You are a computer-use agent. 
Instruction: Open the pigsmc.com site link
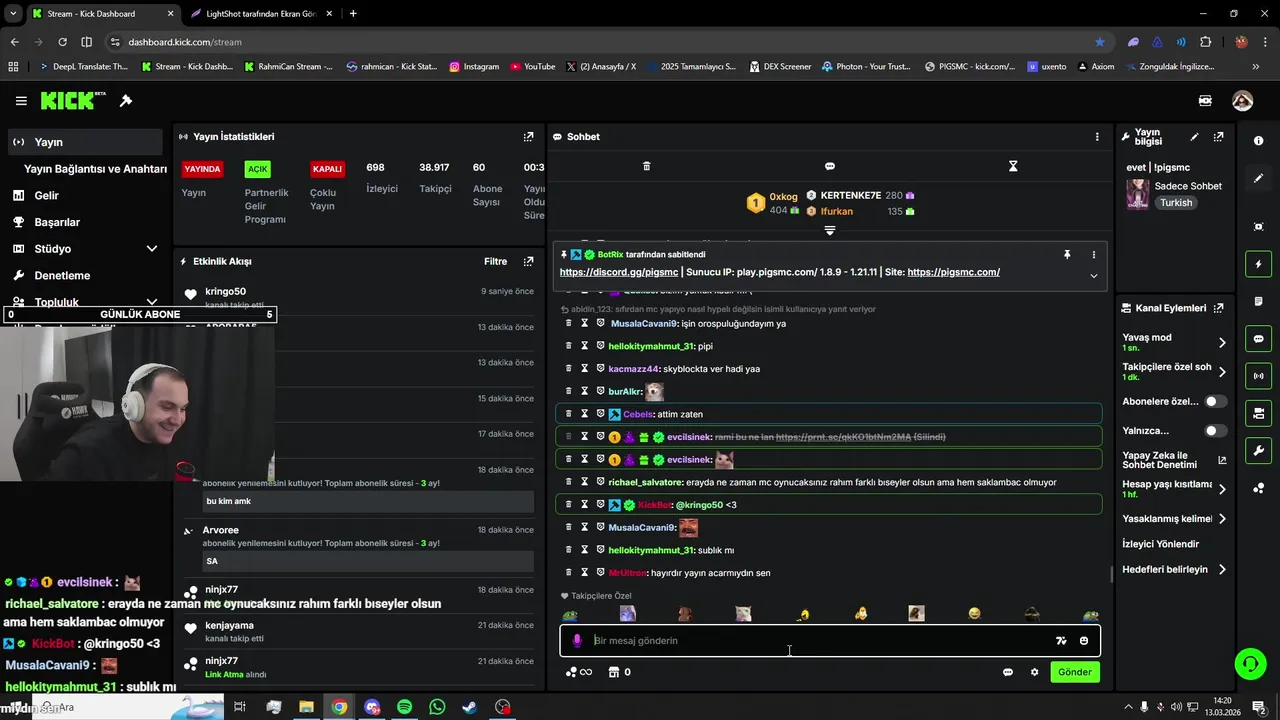[953, 272]
